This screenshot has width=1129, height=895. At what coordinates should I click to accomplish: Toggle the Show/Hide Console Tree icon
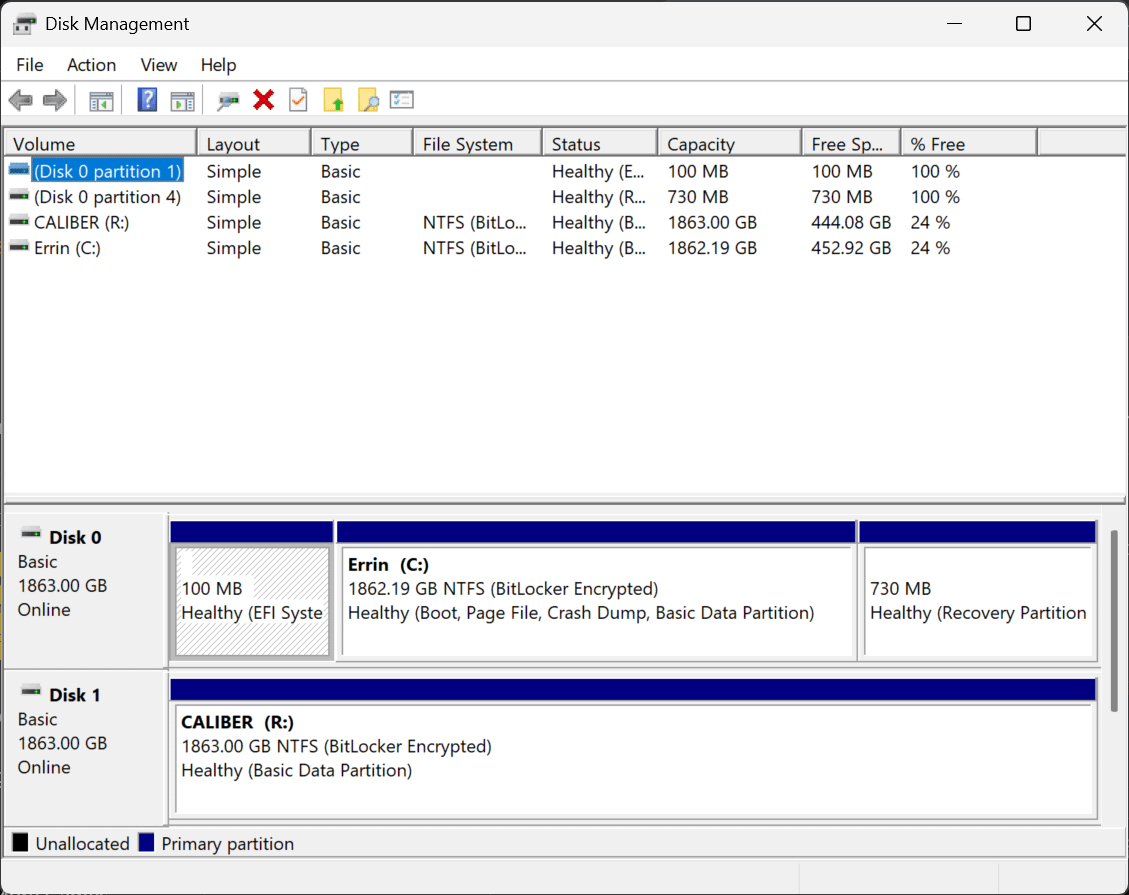(x=101, y=100)
